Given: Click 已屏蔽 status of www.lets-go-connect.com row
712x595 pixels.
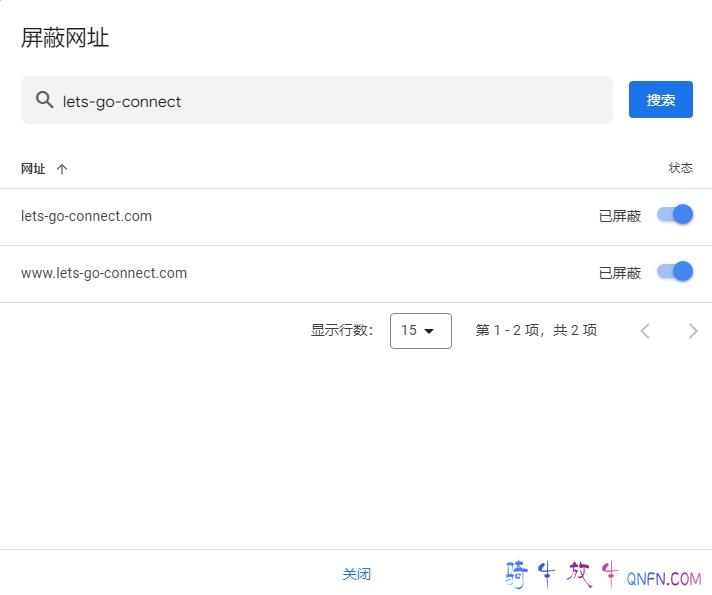Looking at the screenshot, I should coord(619,273).
